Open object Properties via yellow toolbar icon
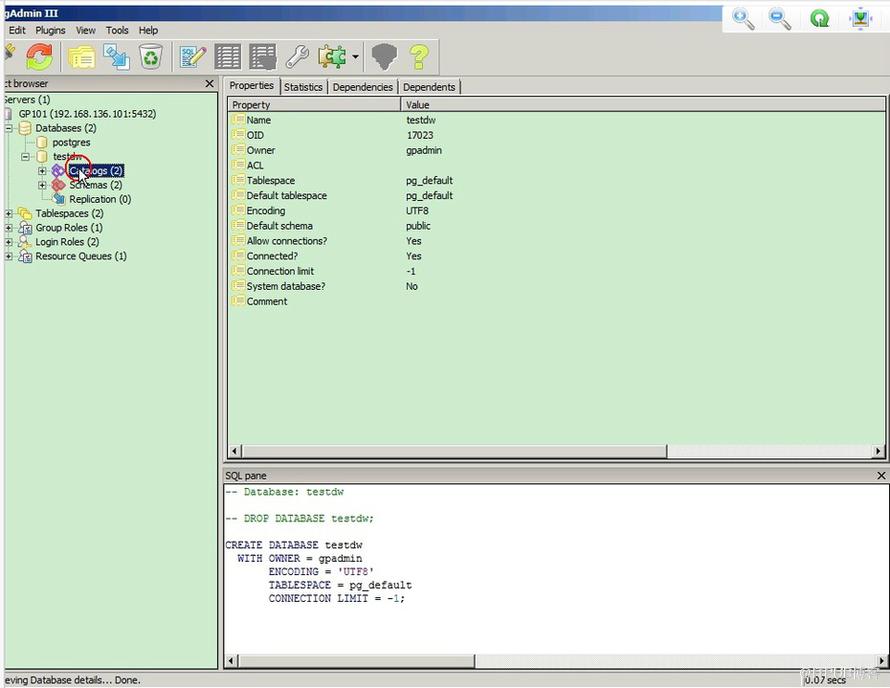 [82, 57]
